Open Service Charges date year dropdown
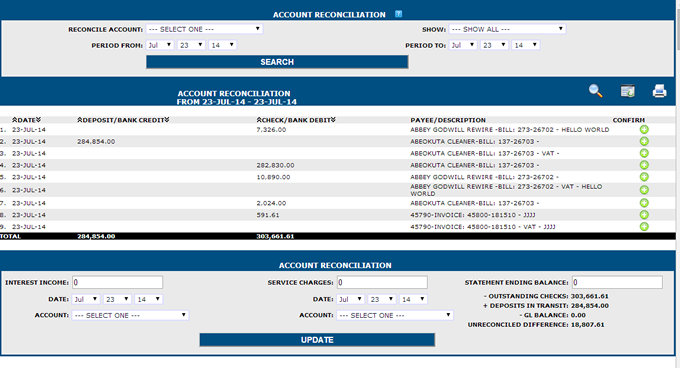Screen dimensions: 680x368 (413, 299)
